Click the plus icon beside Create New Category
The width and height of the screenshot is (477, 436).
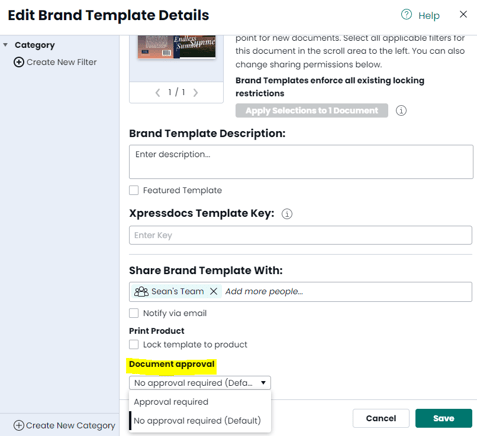pyautogui.click(x=19, y=425)
